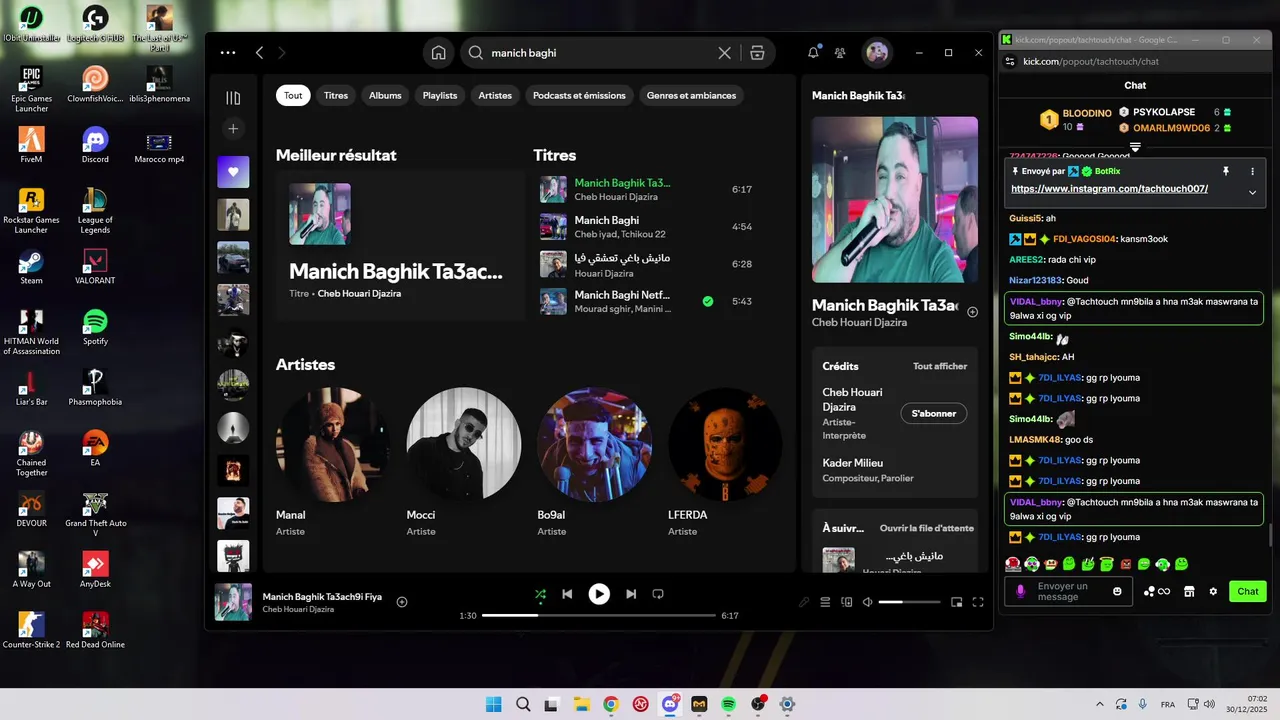
Task: Create a playlist with the plus icon
Action: pos(233,129)
